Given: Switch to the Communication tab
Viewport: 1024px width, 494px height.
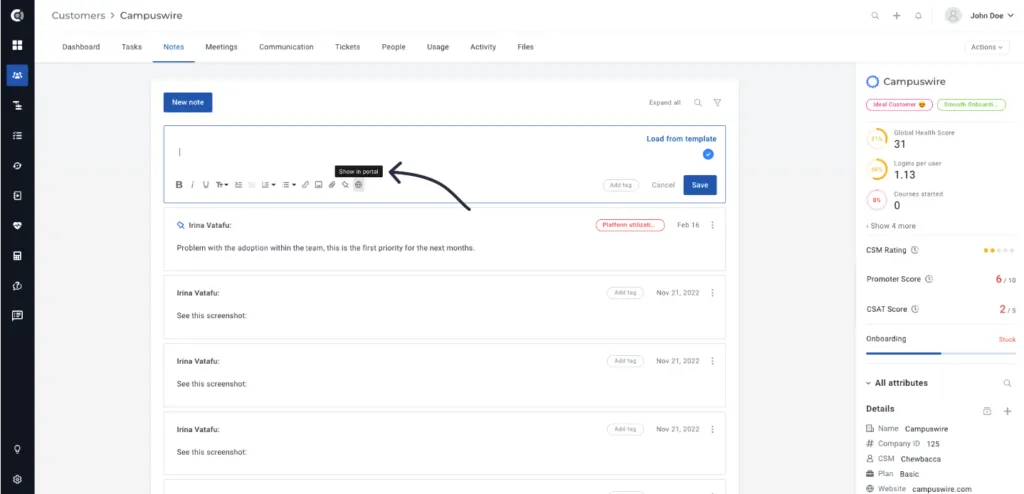Looking at the screenshot, I should [286, 47].
